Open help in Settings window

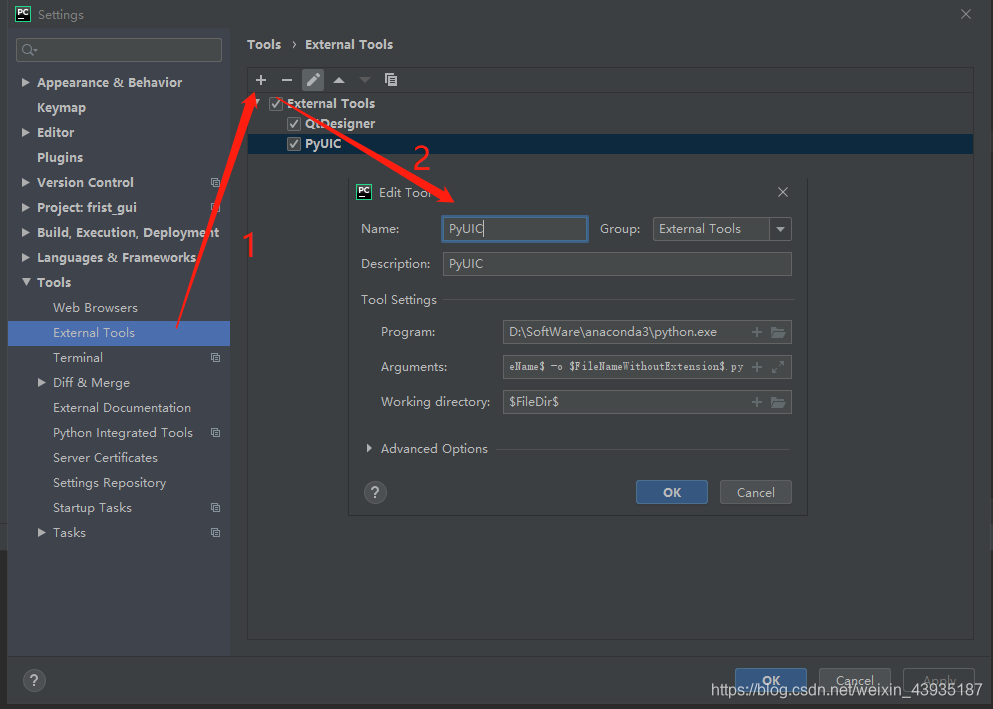pyautogui.click(x=34, y=681)
